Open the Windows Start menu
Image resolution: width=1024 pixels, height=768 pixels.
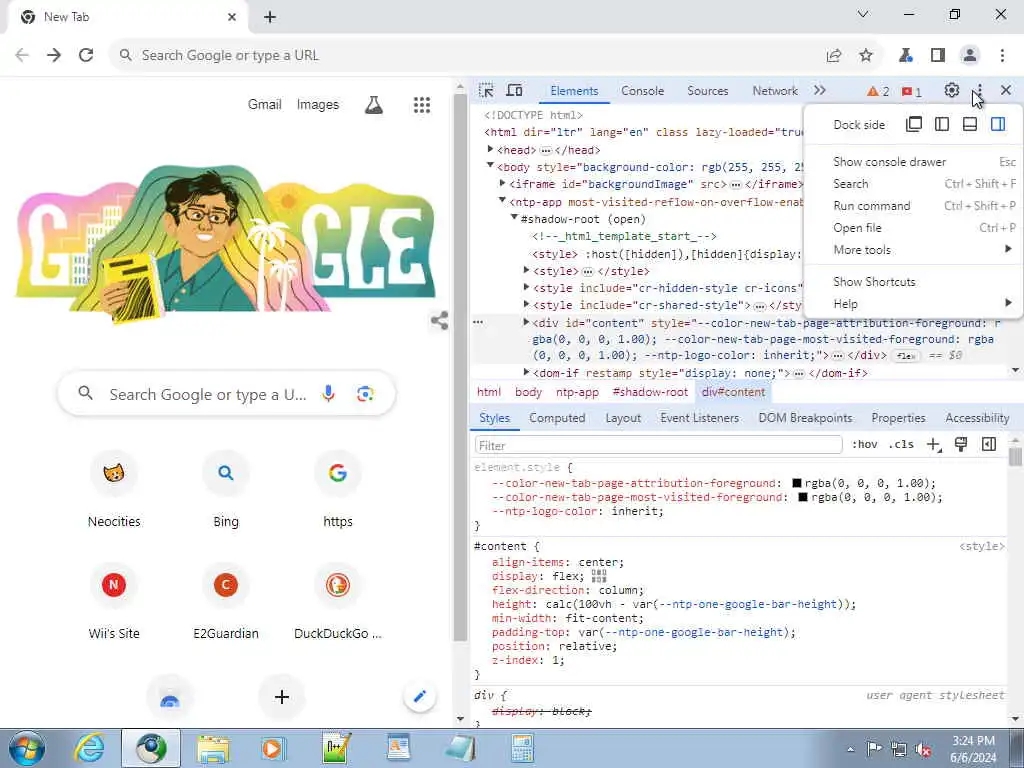(27, 748)
